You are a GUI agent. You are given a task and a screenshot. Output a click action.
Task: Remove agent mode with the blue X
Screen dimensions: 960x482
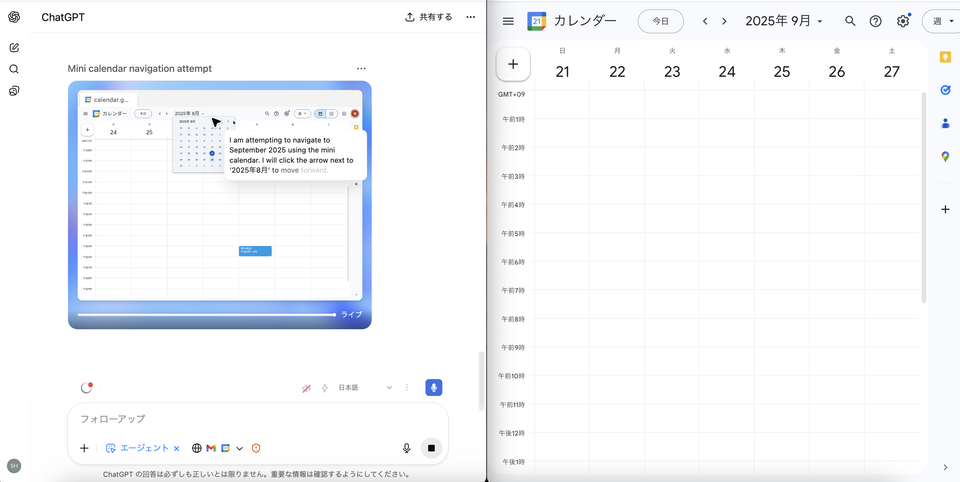click(176, 448)
